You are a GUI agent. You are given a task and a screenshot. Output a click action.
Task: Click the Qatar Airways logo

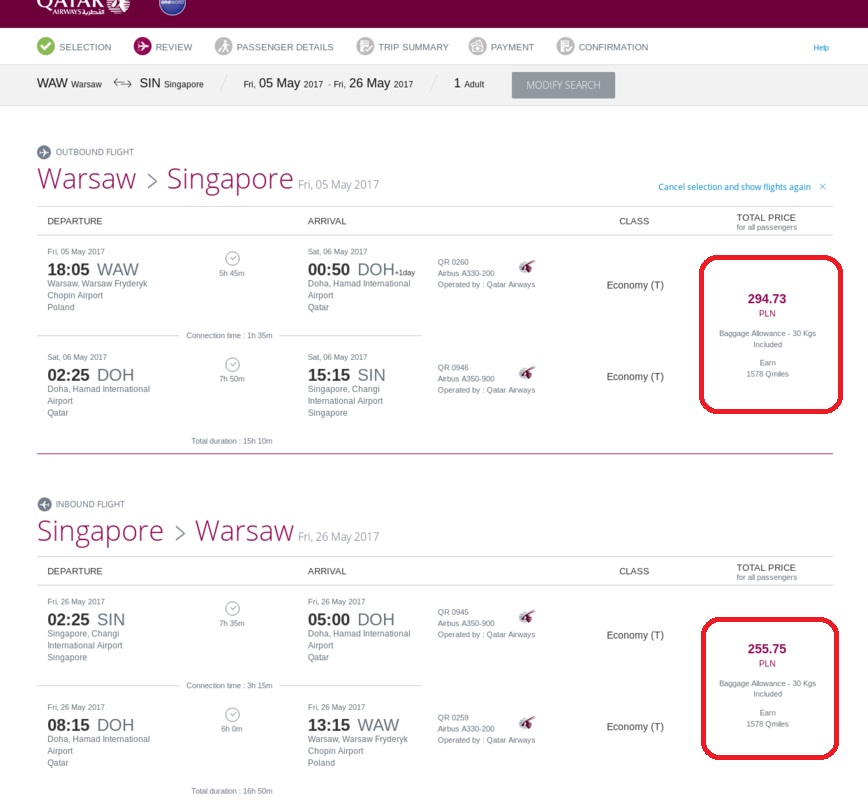tap(83, 7)
